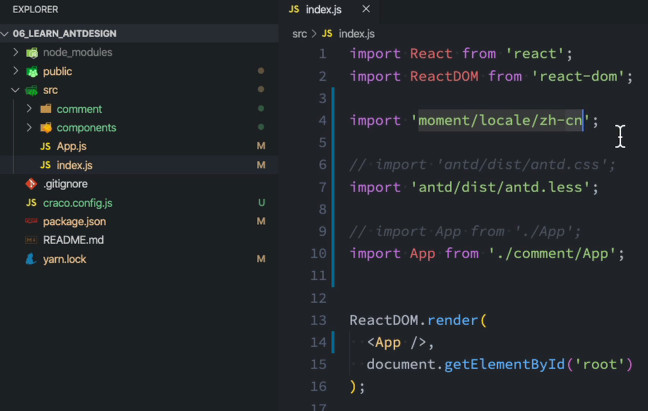Click the M status badge on App.js
Screen dimensions: 648x411
[x=261, y=146]
